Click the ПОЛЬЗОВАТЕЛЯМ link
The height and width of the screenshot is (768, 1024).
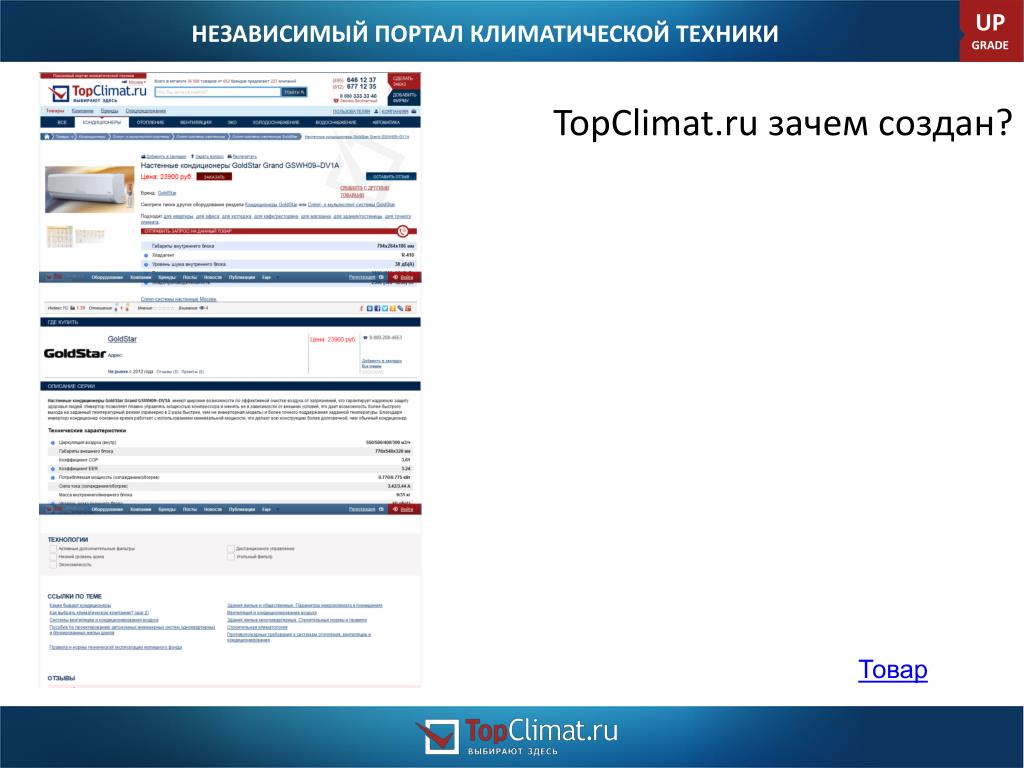tap(351, 112)
